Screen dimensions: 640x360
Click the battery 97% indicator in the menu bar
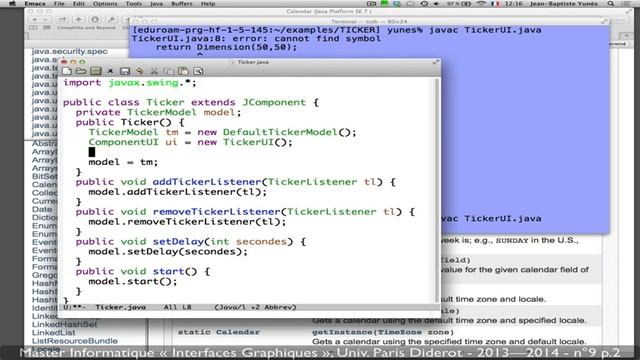(x=460, y=4)
